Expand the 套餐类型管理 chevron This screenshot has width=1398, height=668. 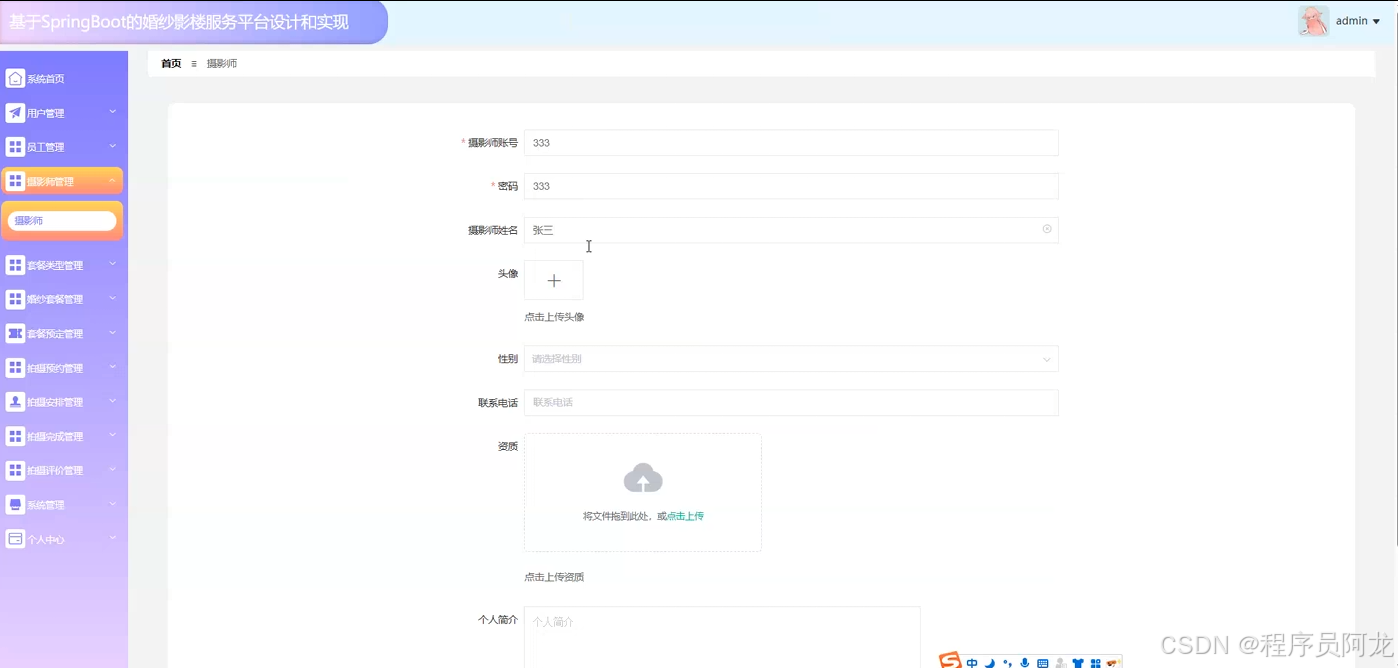coord(113,264)
